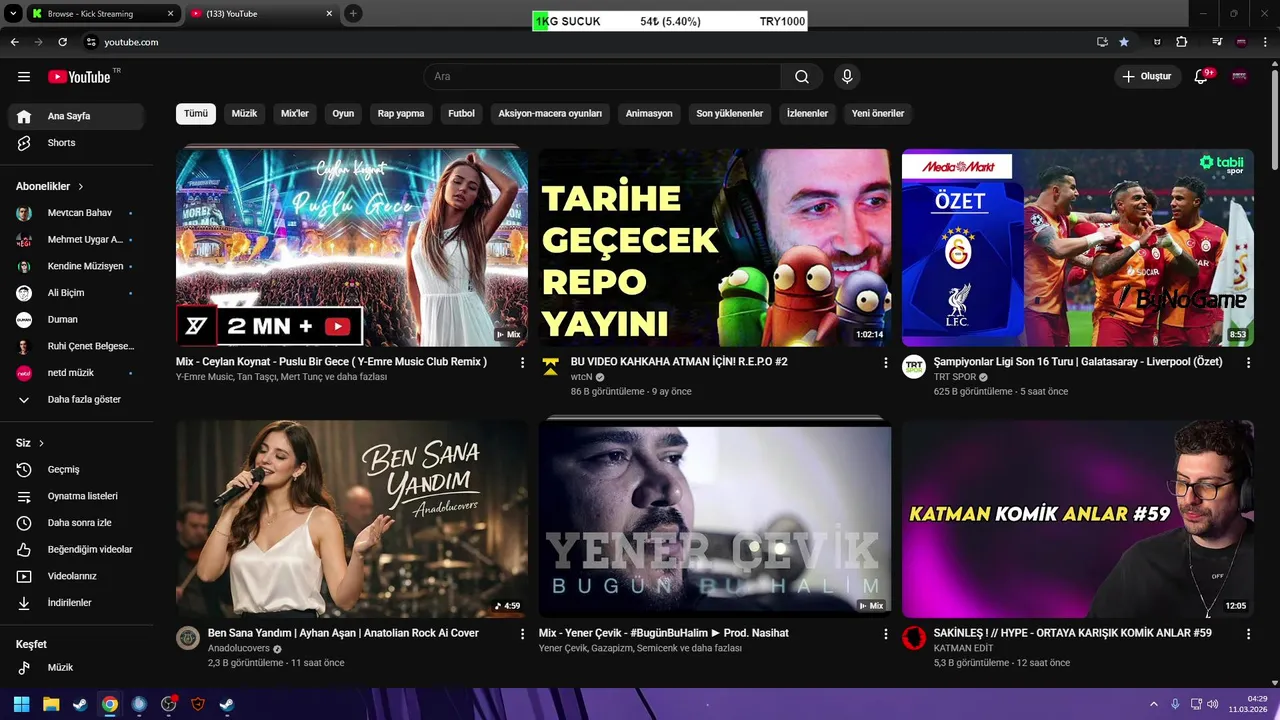Open the YouTube account avatar menu
The height and width of the screenshot is (720, 1280).
point(1240,77)
